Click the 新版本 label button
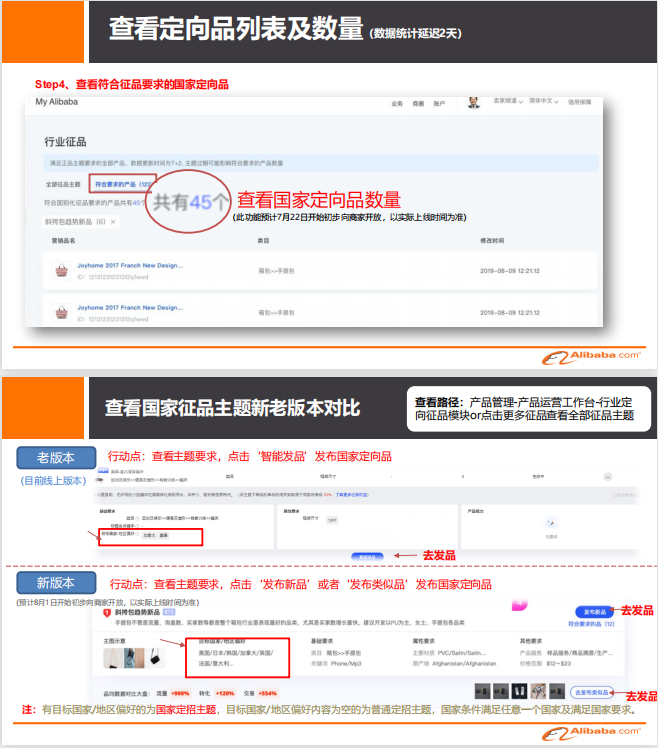 click(57, 583)
